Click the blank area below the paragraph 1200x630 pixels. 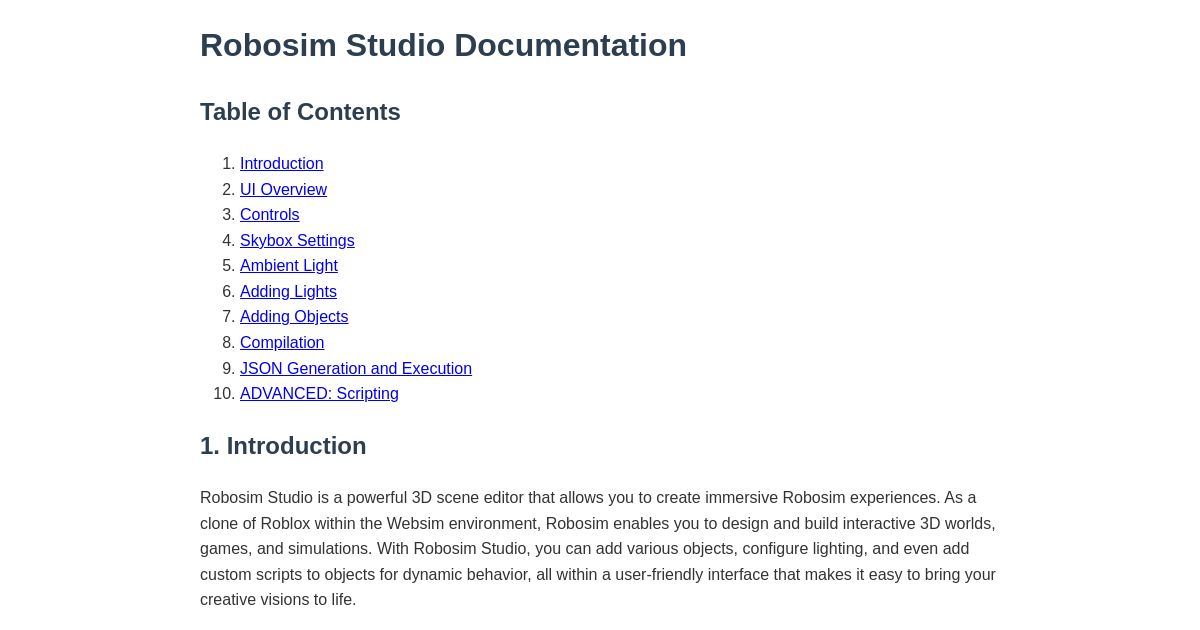(x=600, y=622)
